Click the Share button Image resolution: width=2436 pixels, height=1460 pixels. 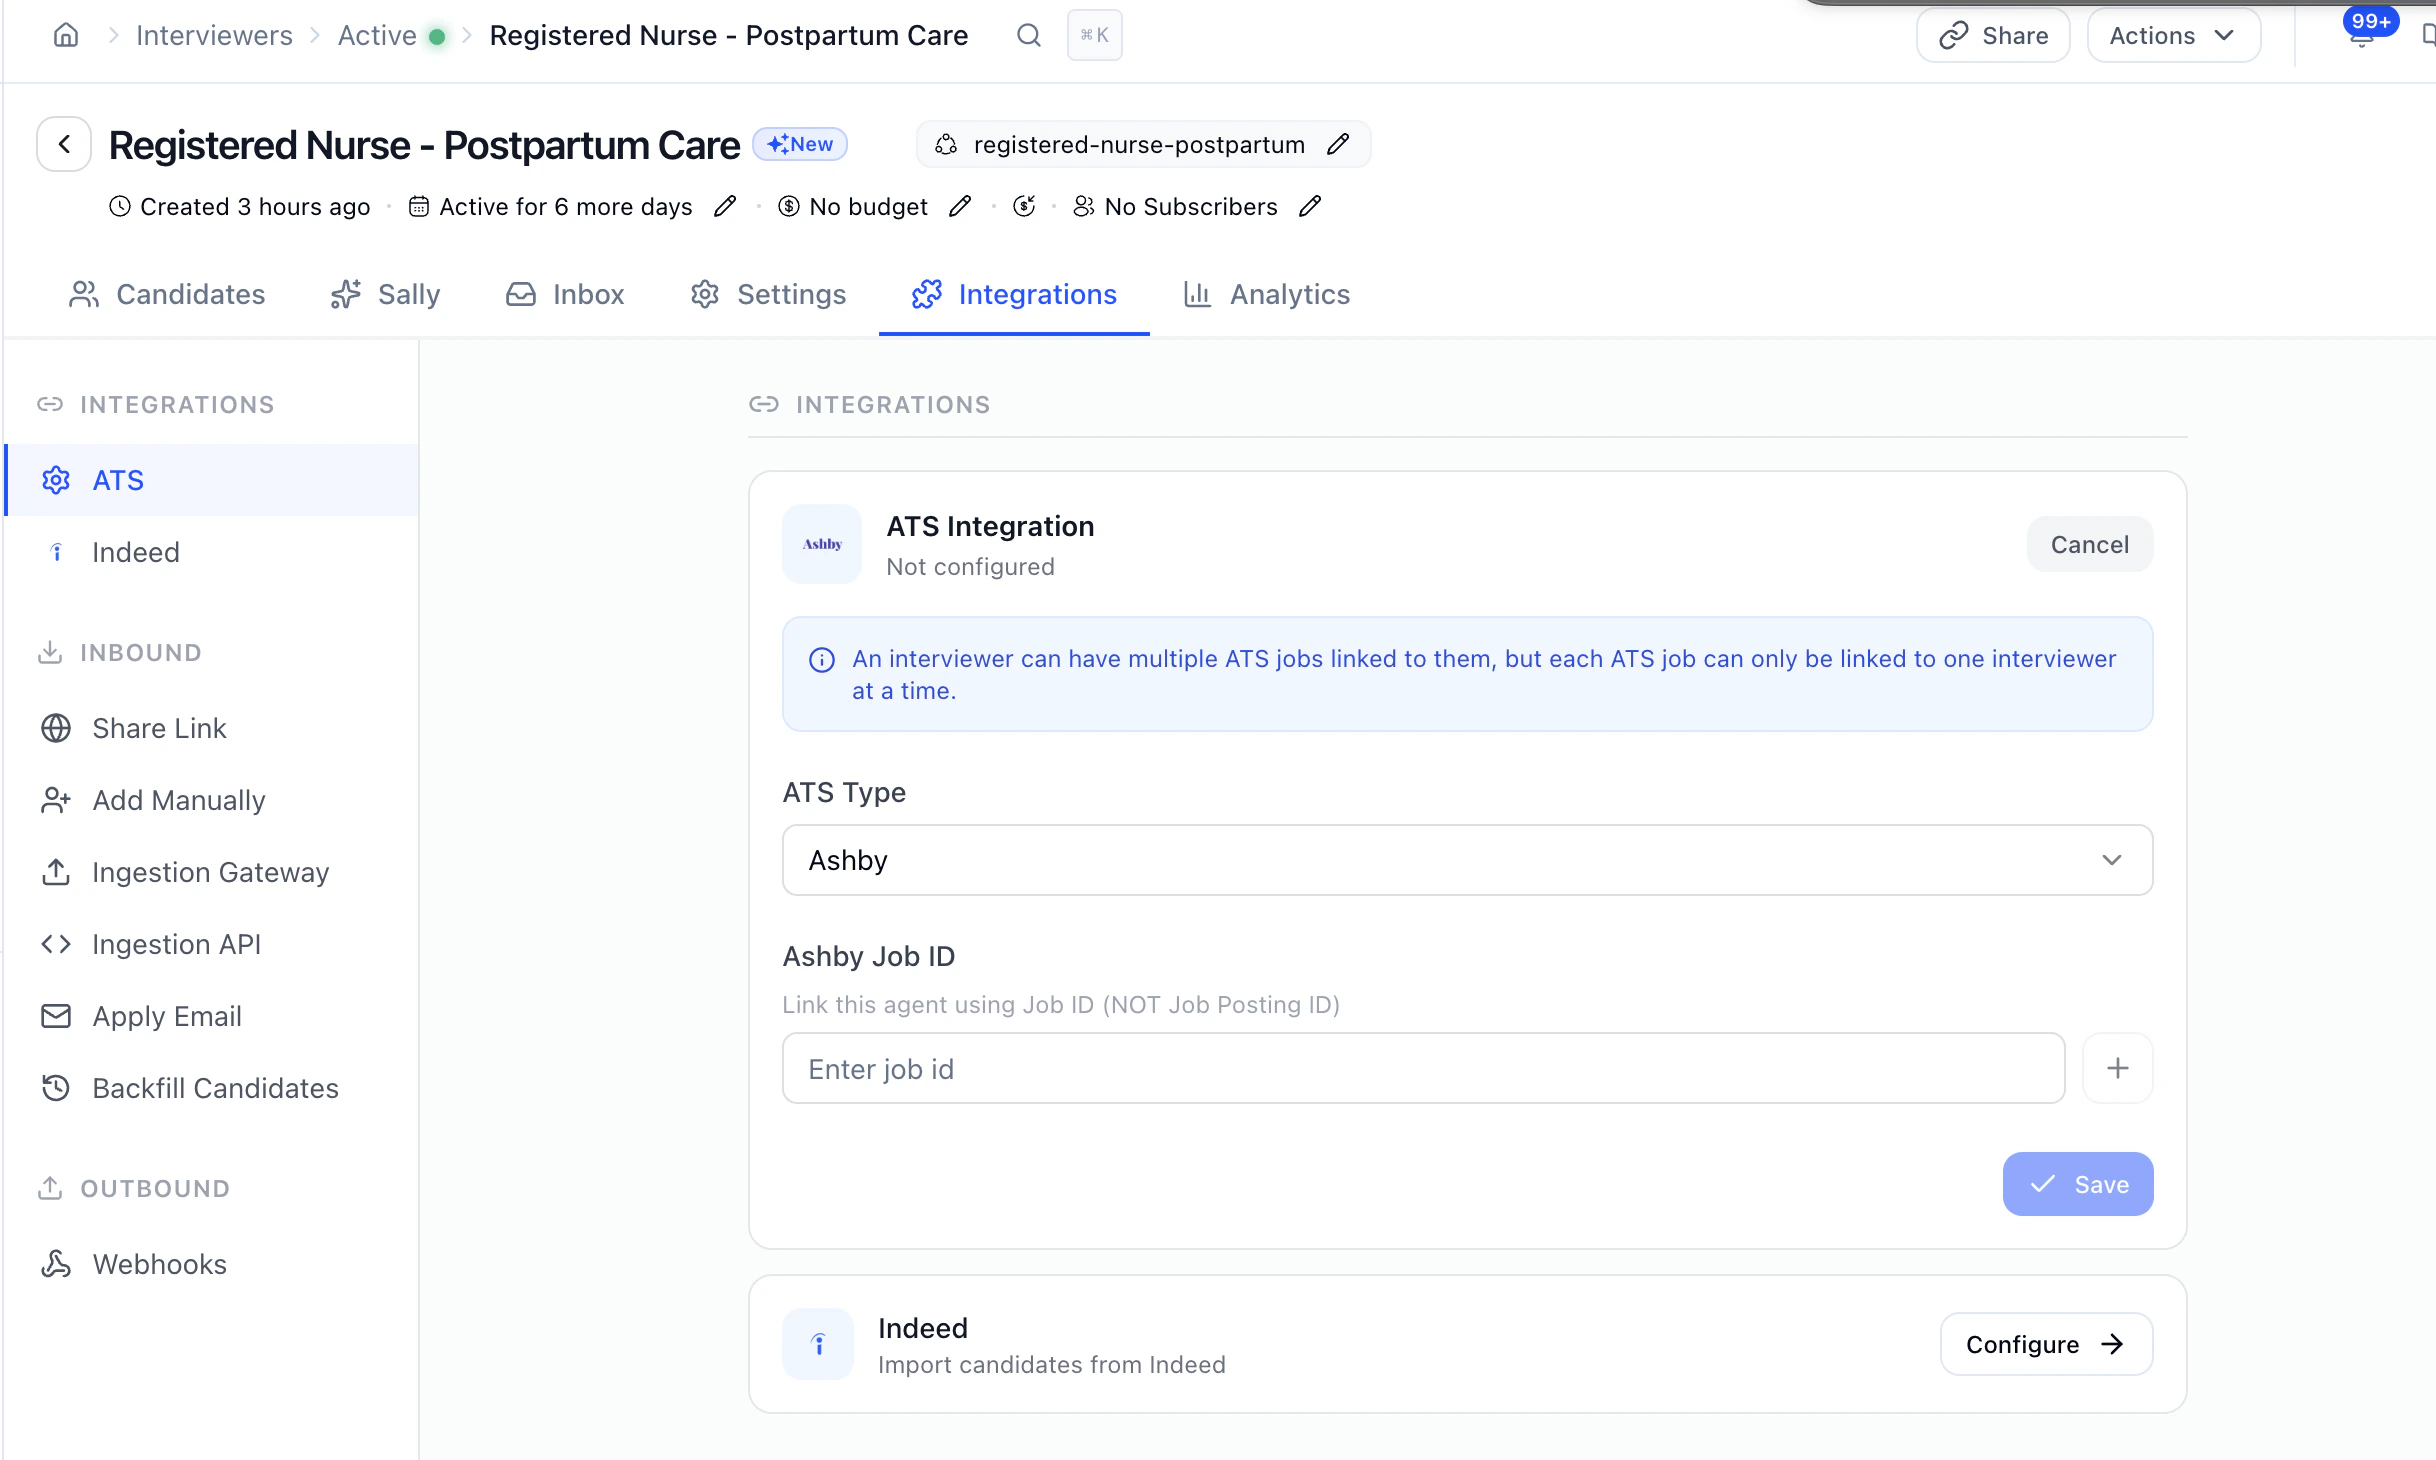(1993, 35)
